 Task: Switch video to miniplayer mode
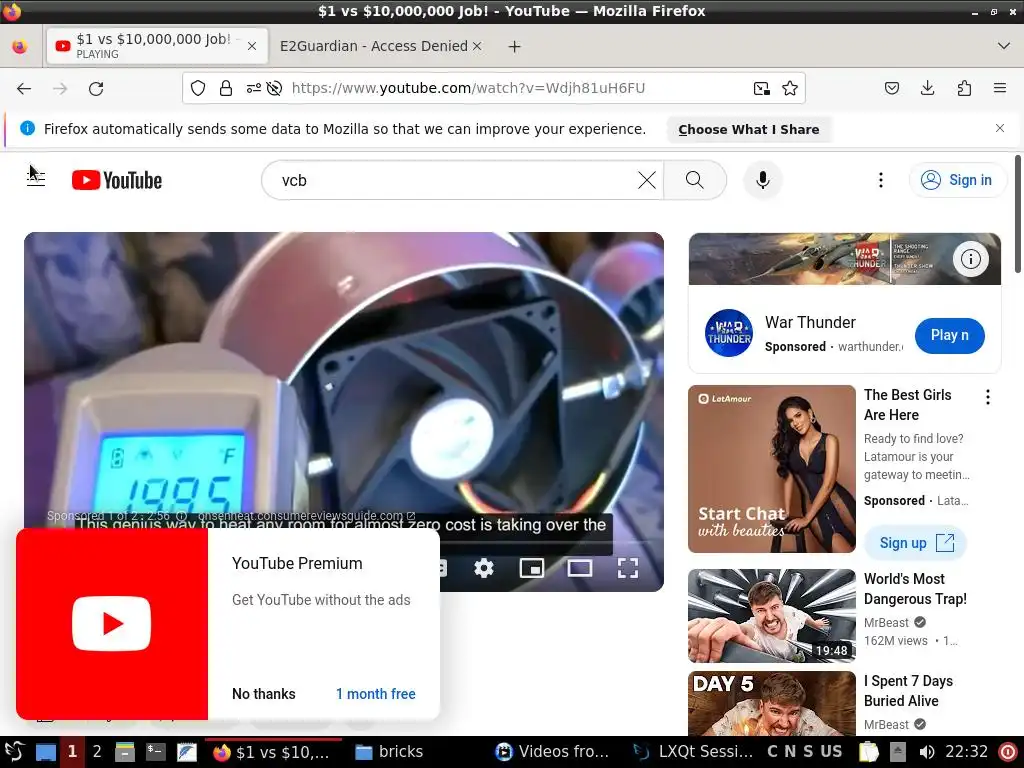tap(532, 568)
